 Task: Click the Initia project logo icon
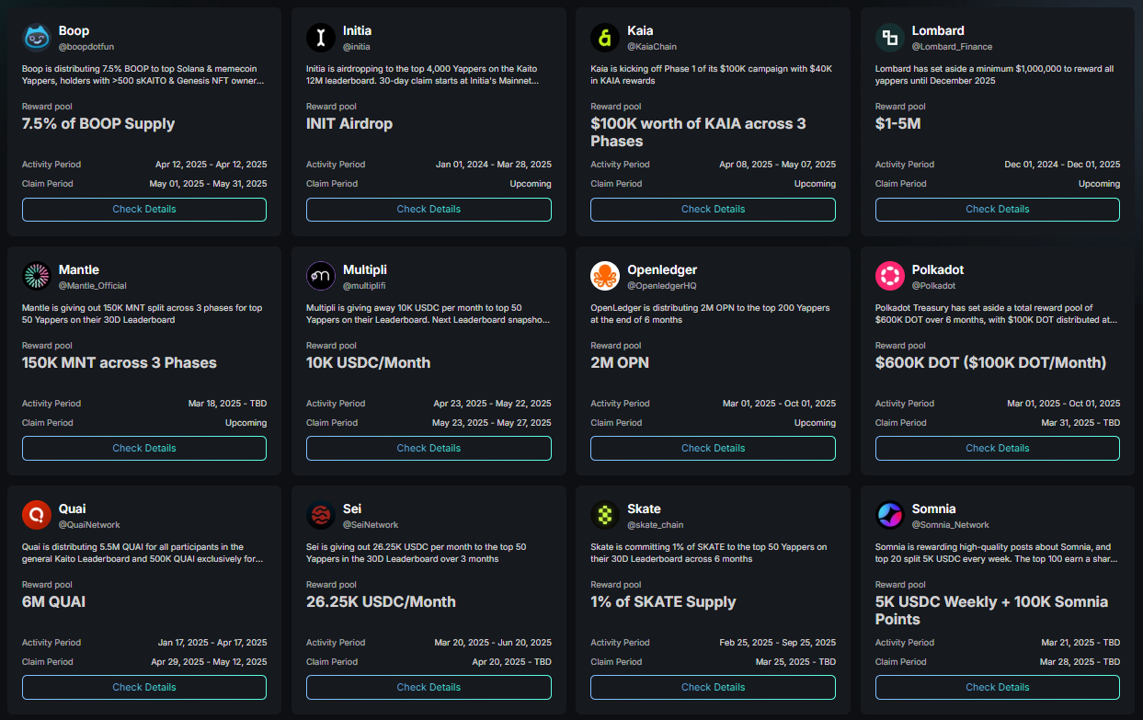[321, 37]
